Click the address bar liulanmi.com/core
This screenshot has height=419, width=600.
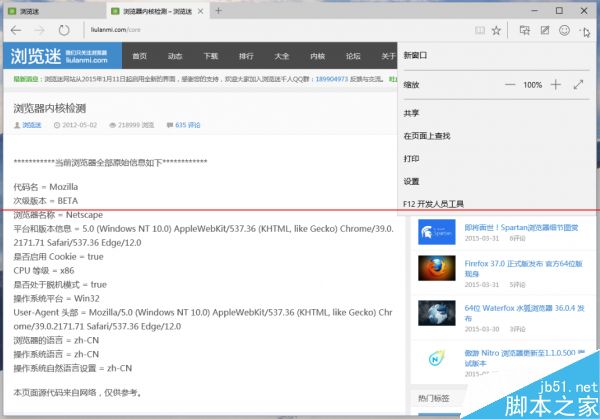click(116, 30)
